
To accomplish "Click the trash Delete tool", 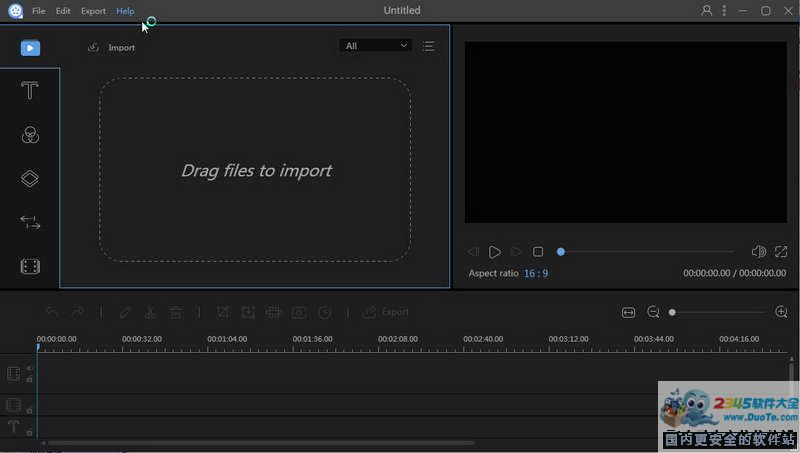I will (x=176, y=312).
